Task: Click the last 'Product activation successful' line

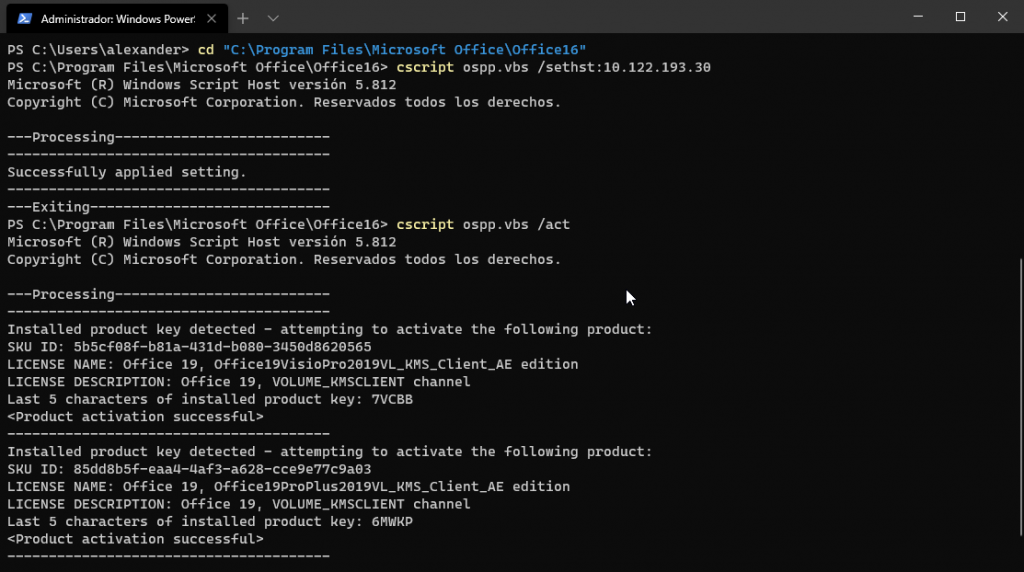Action: coord(135,539)
